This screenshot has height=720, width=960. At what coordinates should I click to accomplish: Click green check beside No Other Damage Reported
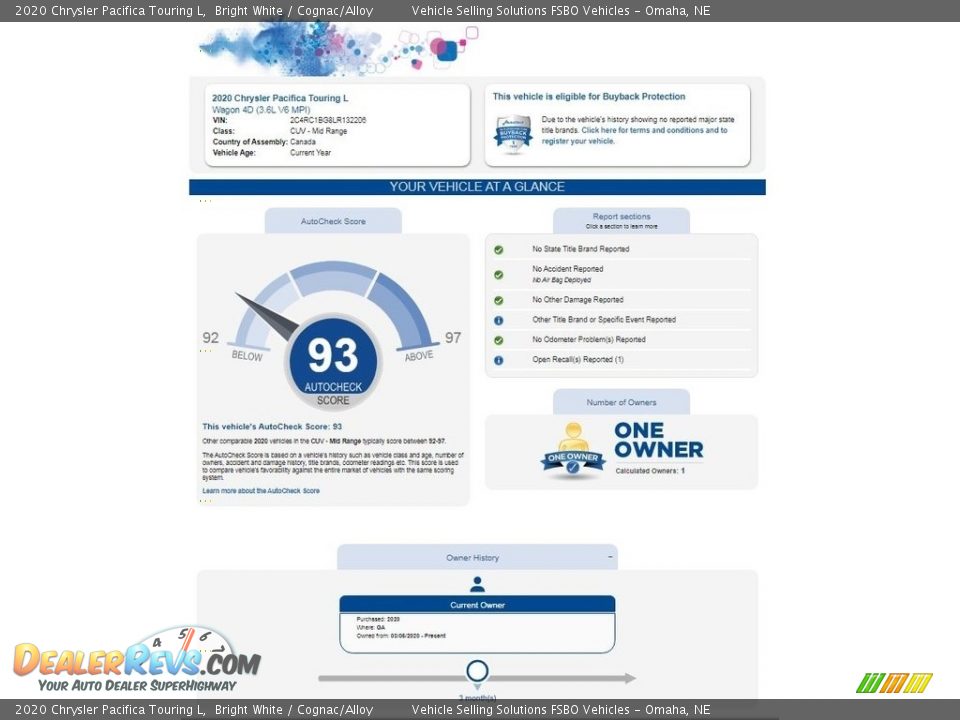[498, 301]
